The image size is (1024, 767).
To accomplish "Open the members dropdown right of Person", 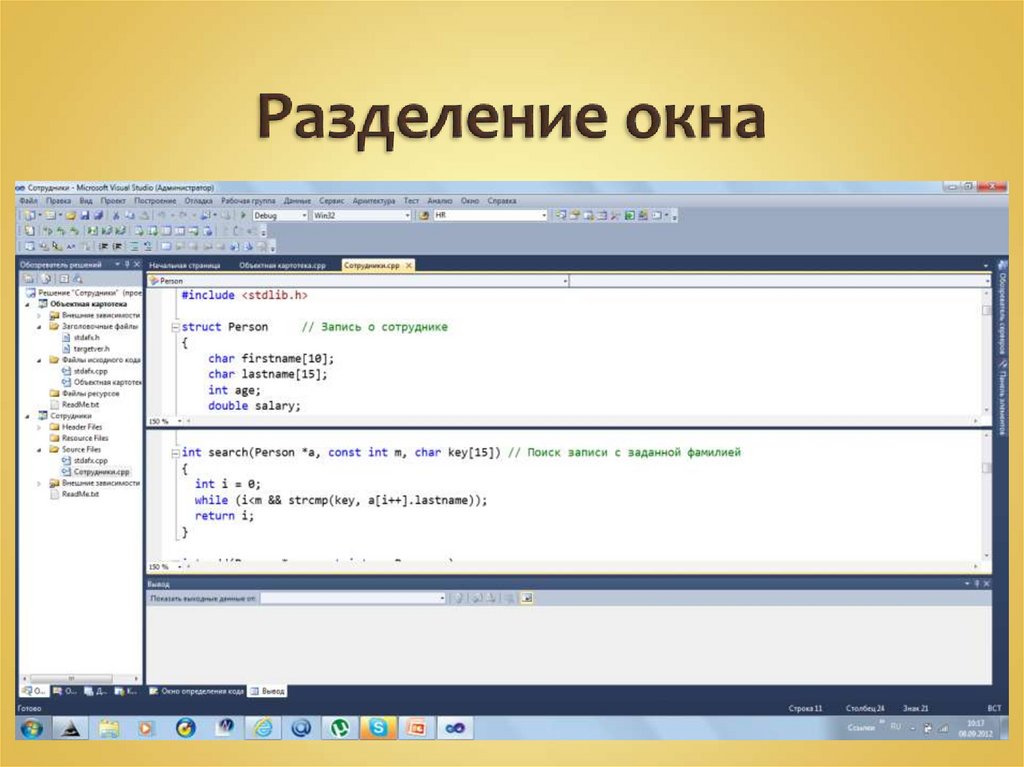I will (x=987, y=281).
